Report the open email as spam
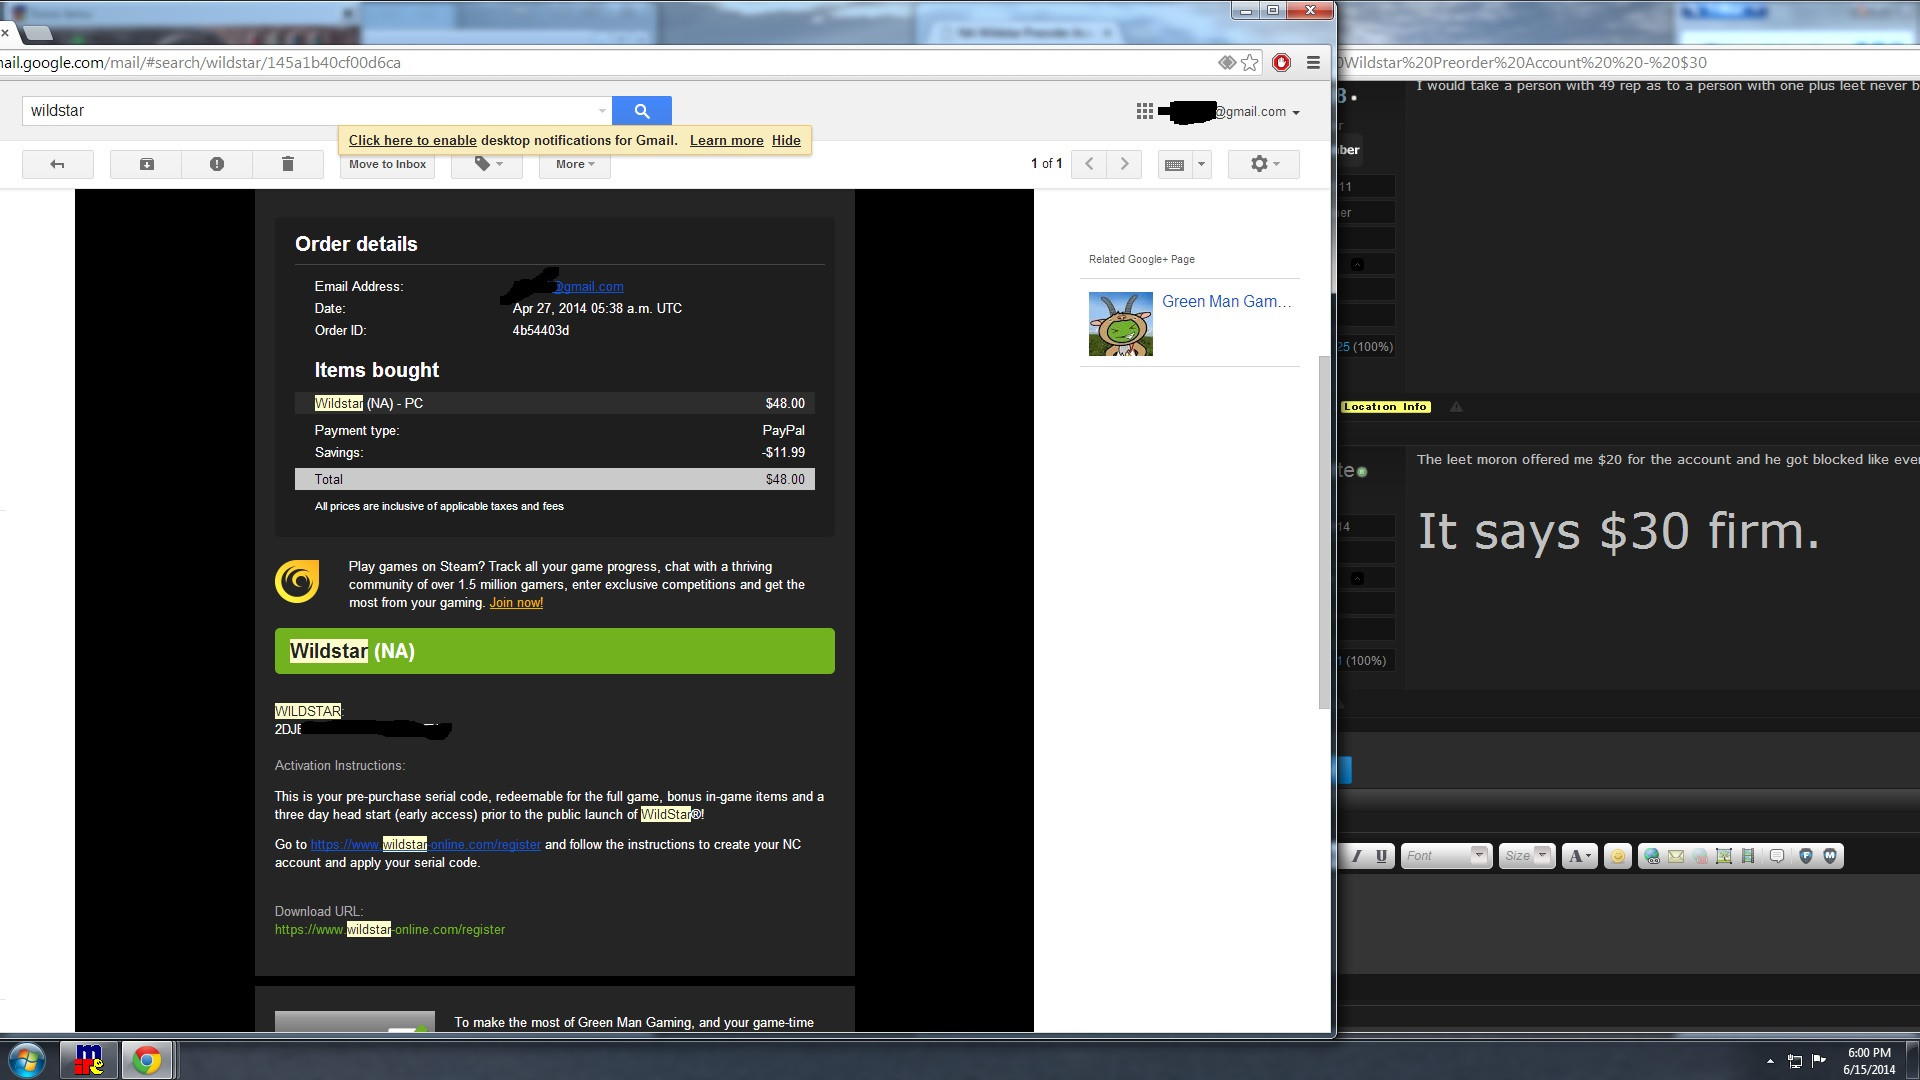Screen dimensions: 1920x1080 click(x=217, y=164)
